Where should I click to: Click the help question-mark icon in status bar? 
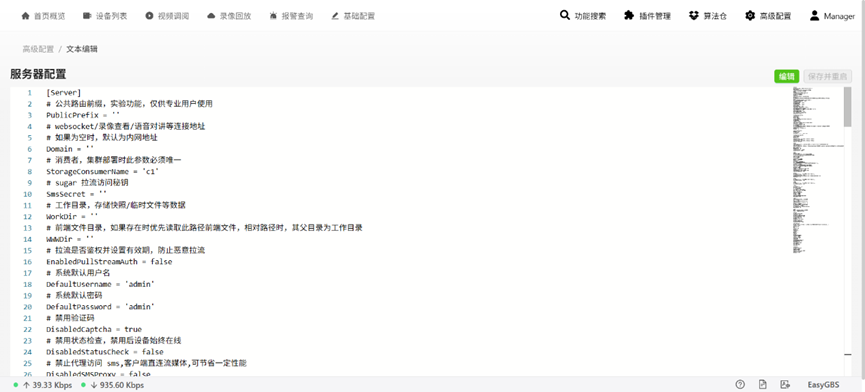(x=740, y=385)
